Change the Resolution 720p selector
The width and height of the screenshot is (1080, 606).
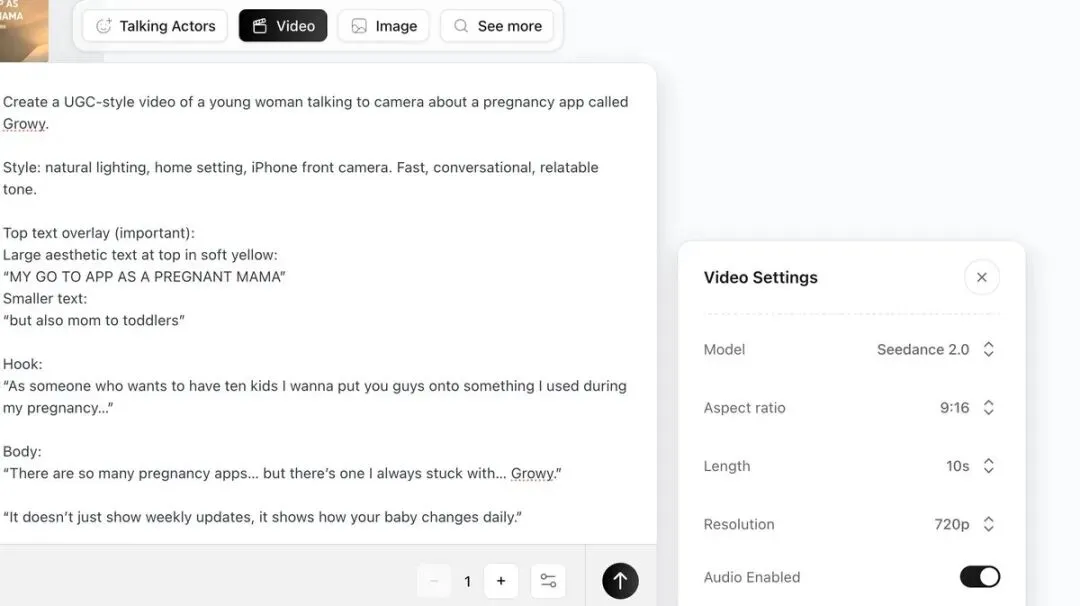(x=964, y=525)
